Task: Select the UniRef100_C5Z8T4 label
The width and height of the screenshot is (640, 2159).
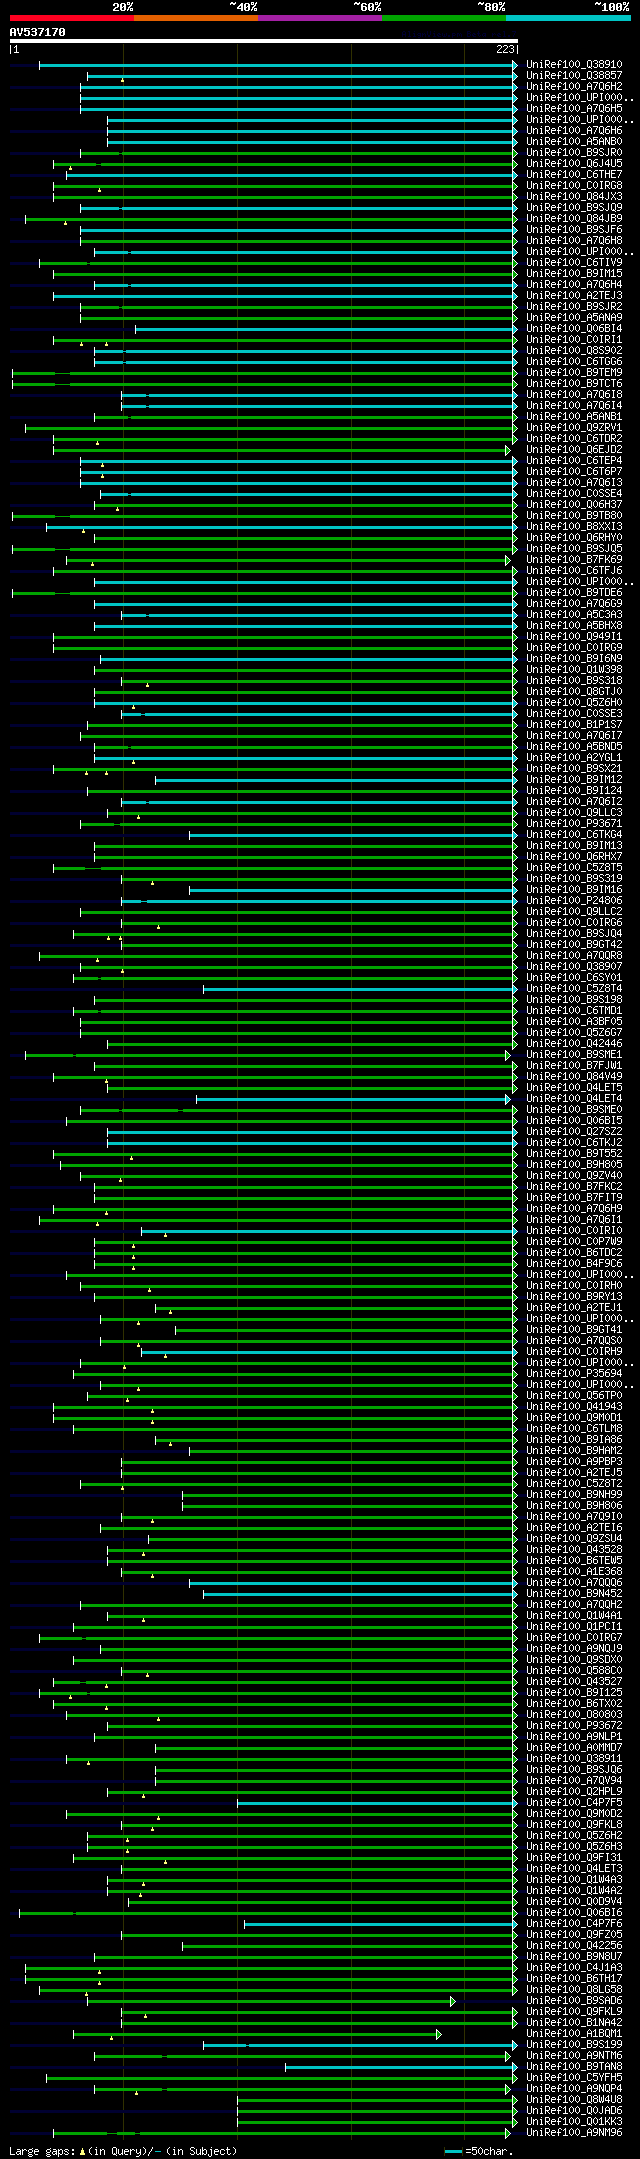Action: (574, 989)
